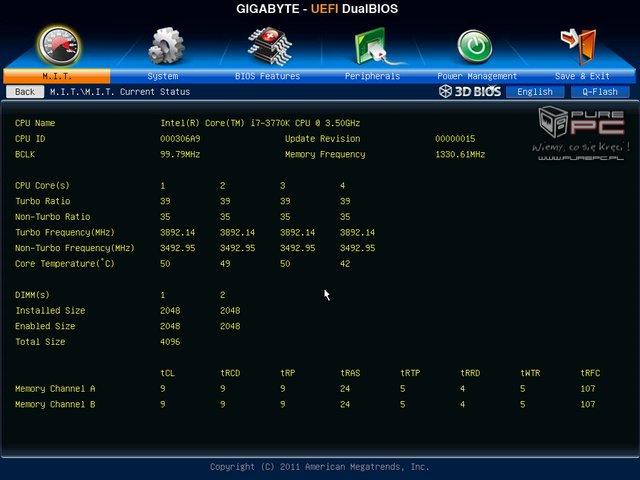Open the Power Management green power icon

pos(475,47)
